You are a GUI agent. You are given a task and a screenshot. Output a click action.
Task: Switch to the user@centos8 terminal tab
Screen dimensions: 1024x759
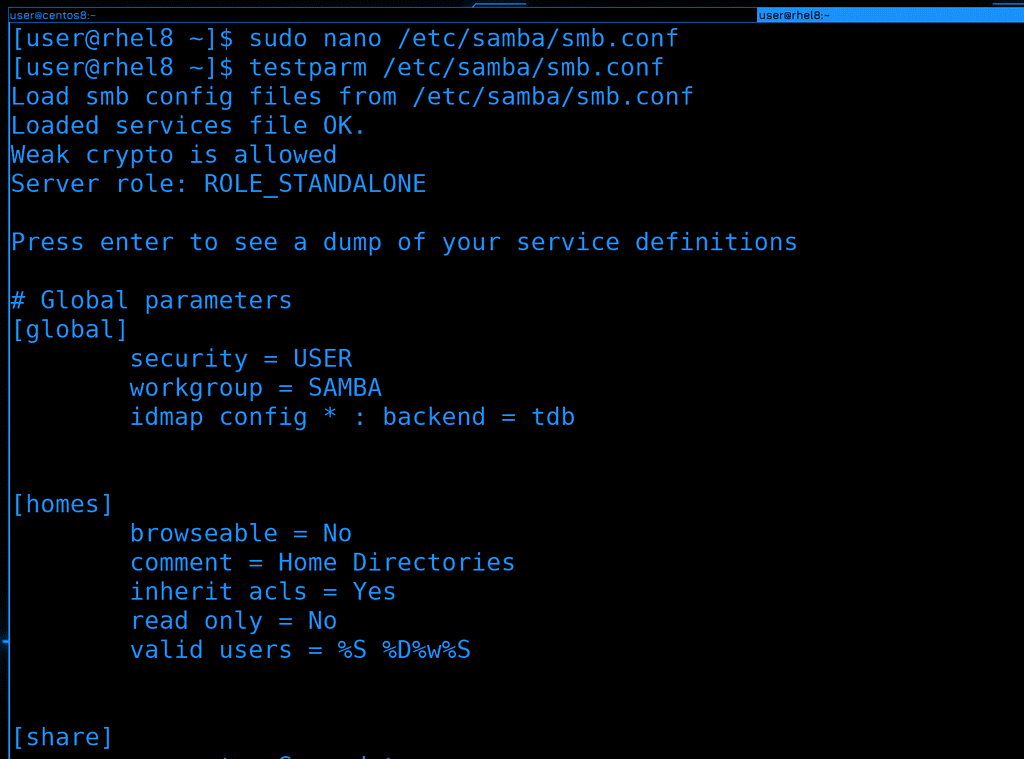point(53,15)
